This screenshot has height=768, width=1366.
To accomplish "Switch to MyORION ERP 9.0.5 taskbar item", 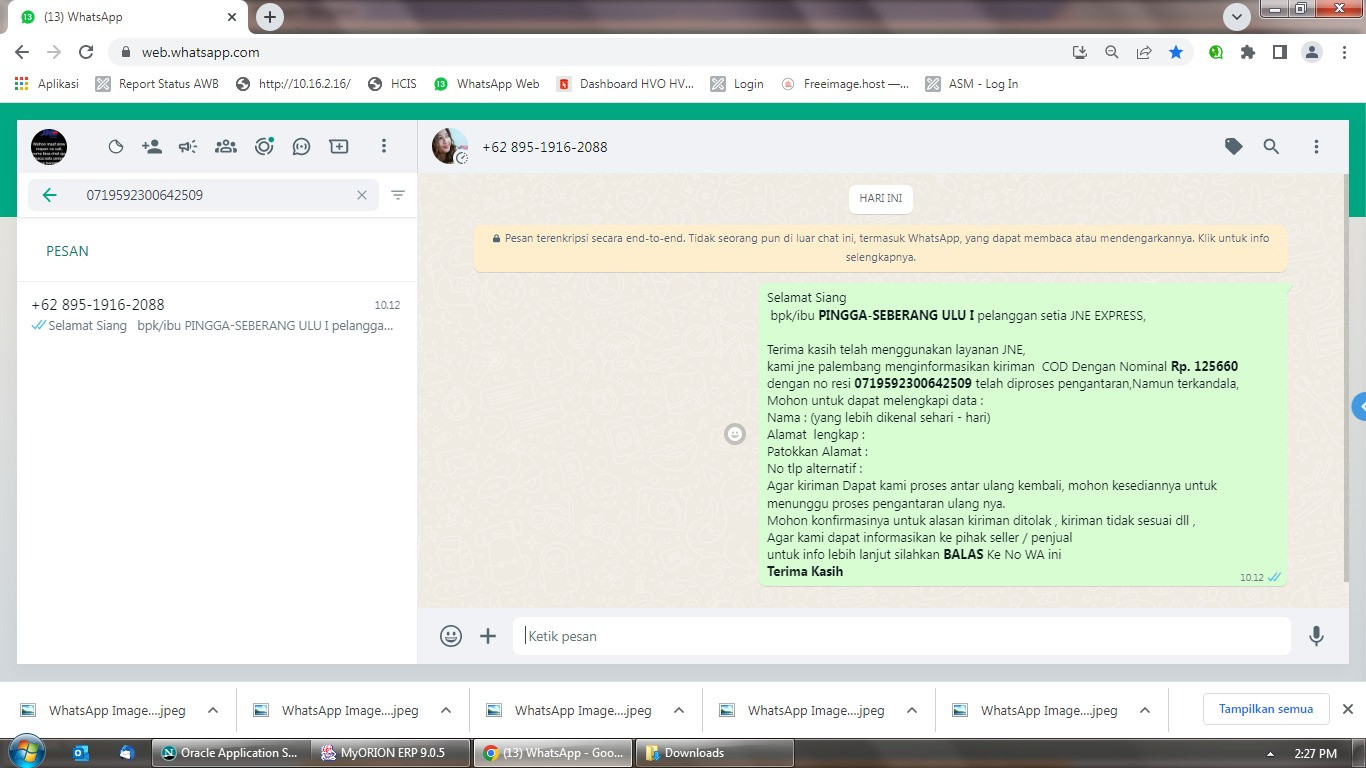I will tap(389, 753).
